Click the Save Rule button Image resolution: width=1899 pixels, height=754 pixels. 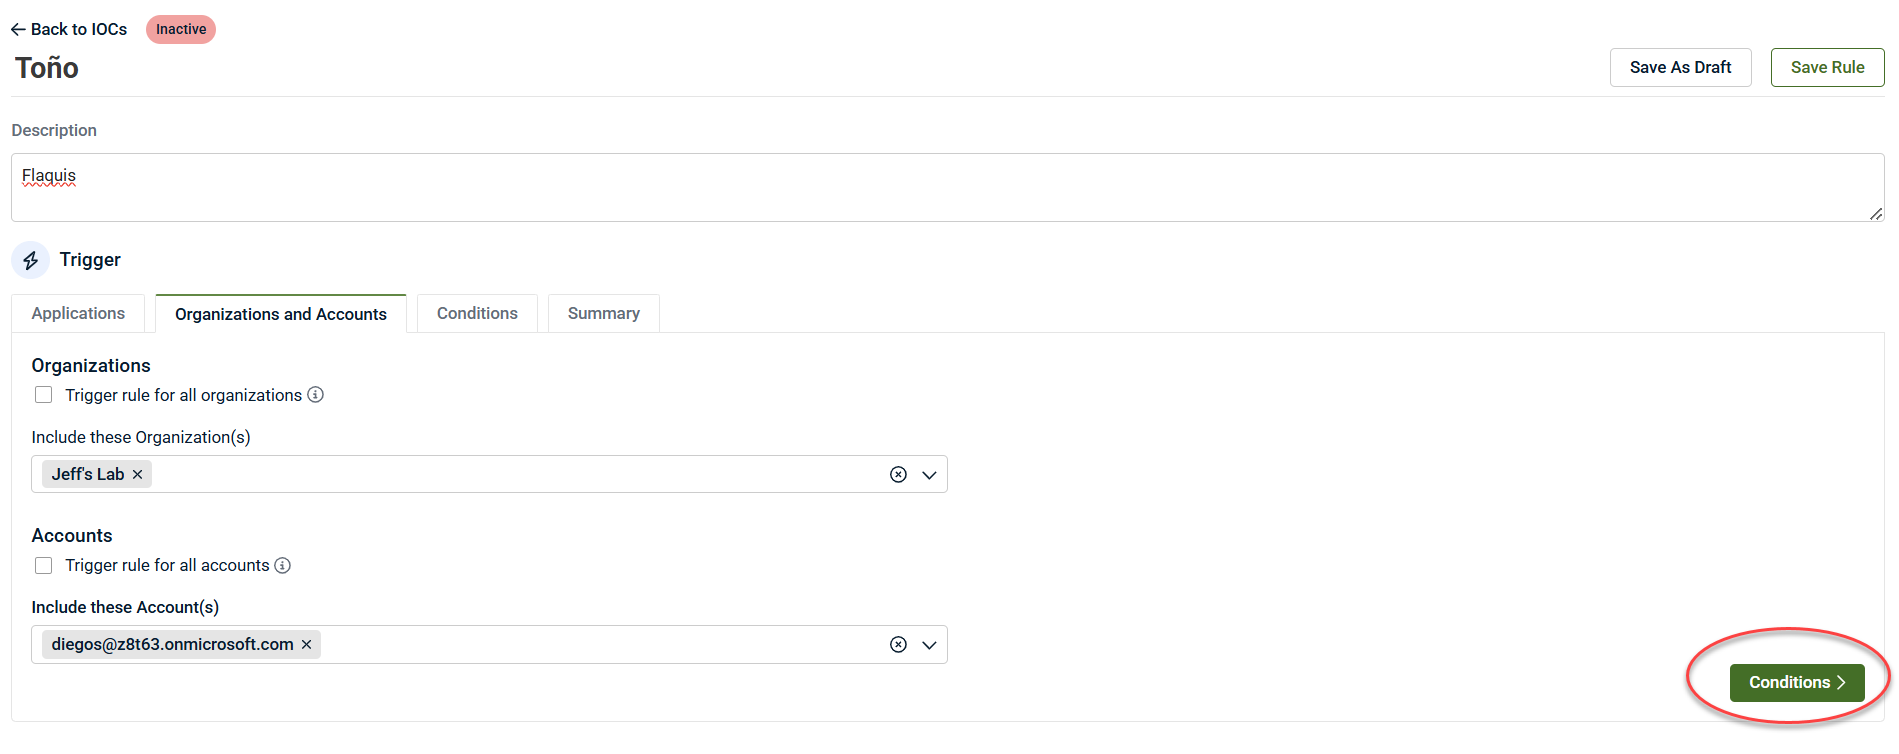1827,67
